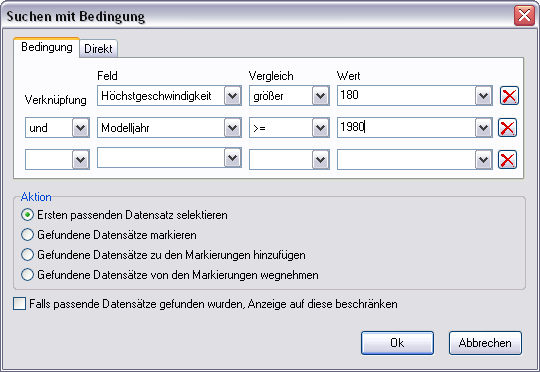Switch to the Bedingung tab
Viewport: 540px width, 372px height.
[x=47, y=47]
